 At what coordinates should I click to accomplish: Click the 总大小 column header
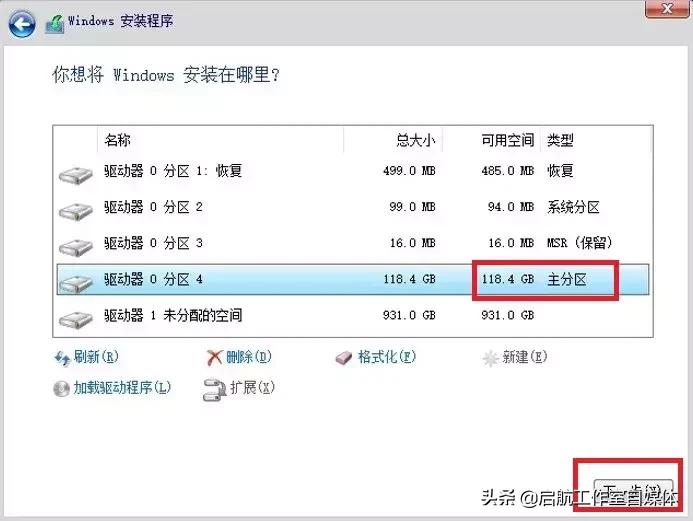415,141
